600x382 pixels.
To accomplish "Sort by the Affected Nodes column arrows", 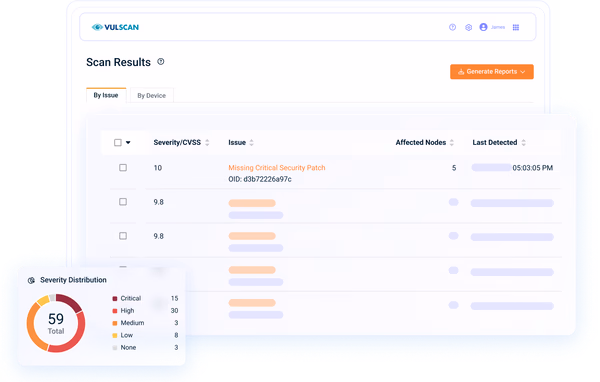I will [x=452, y=143].
